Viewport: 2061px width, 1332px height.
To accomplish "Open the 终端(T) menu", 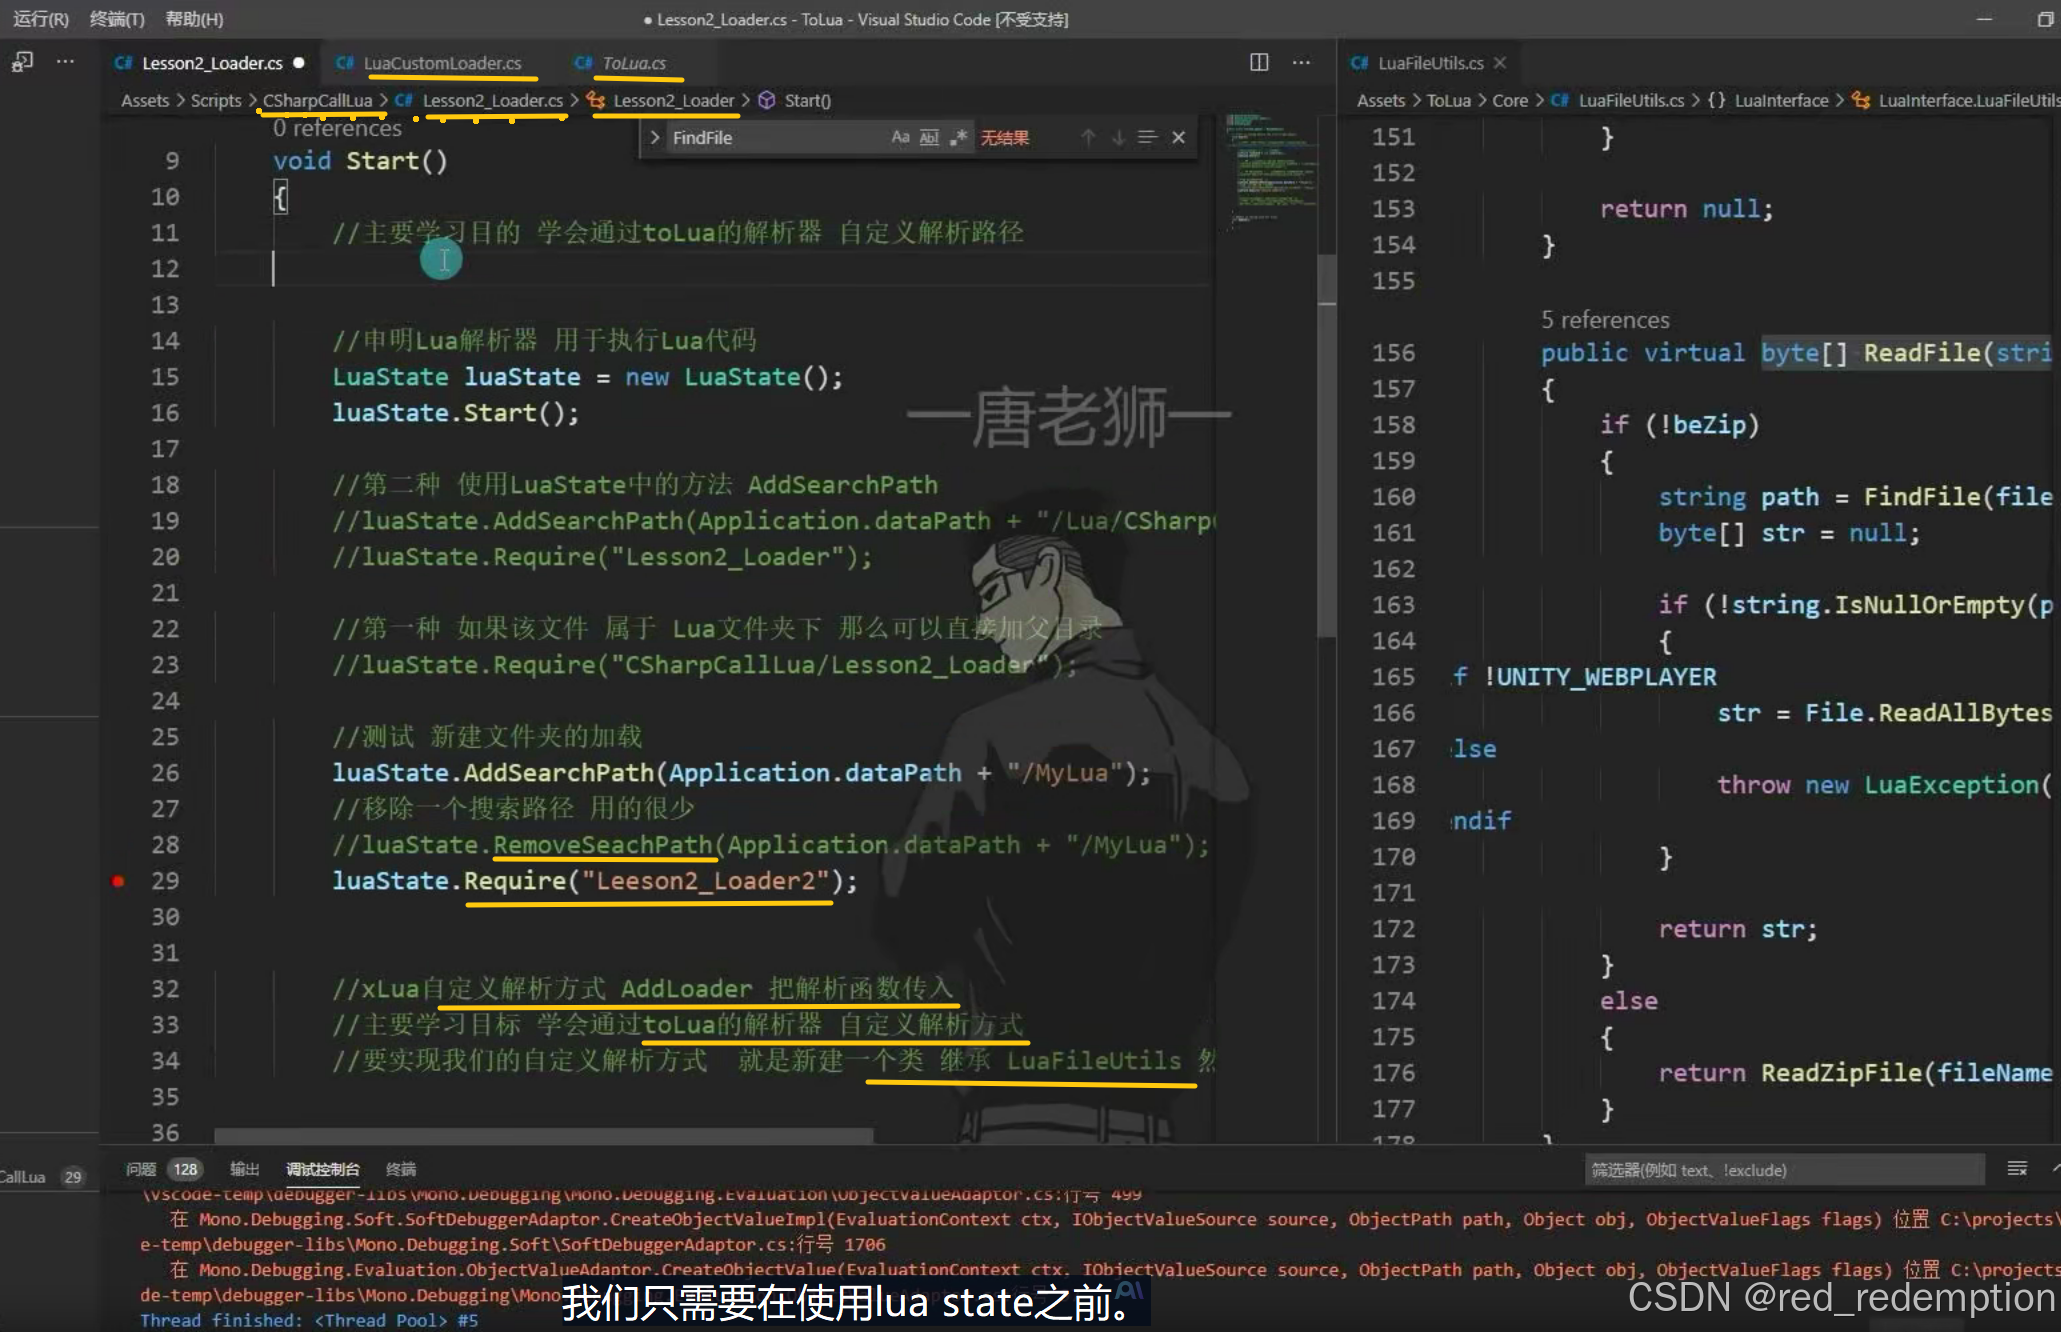I will click(x=117, y=19).
